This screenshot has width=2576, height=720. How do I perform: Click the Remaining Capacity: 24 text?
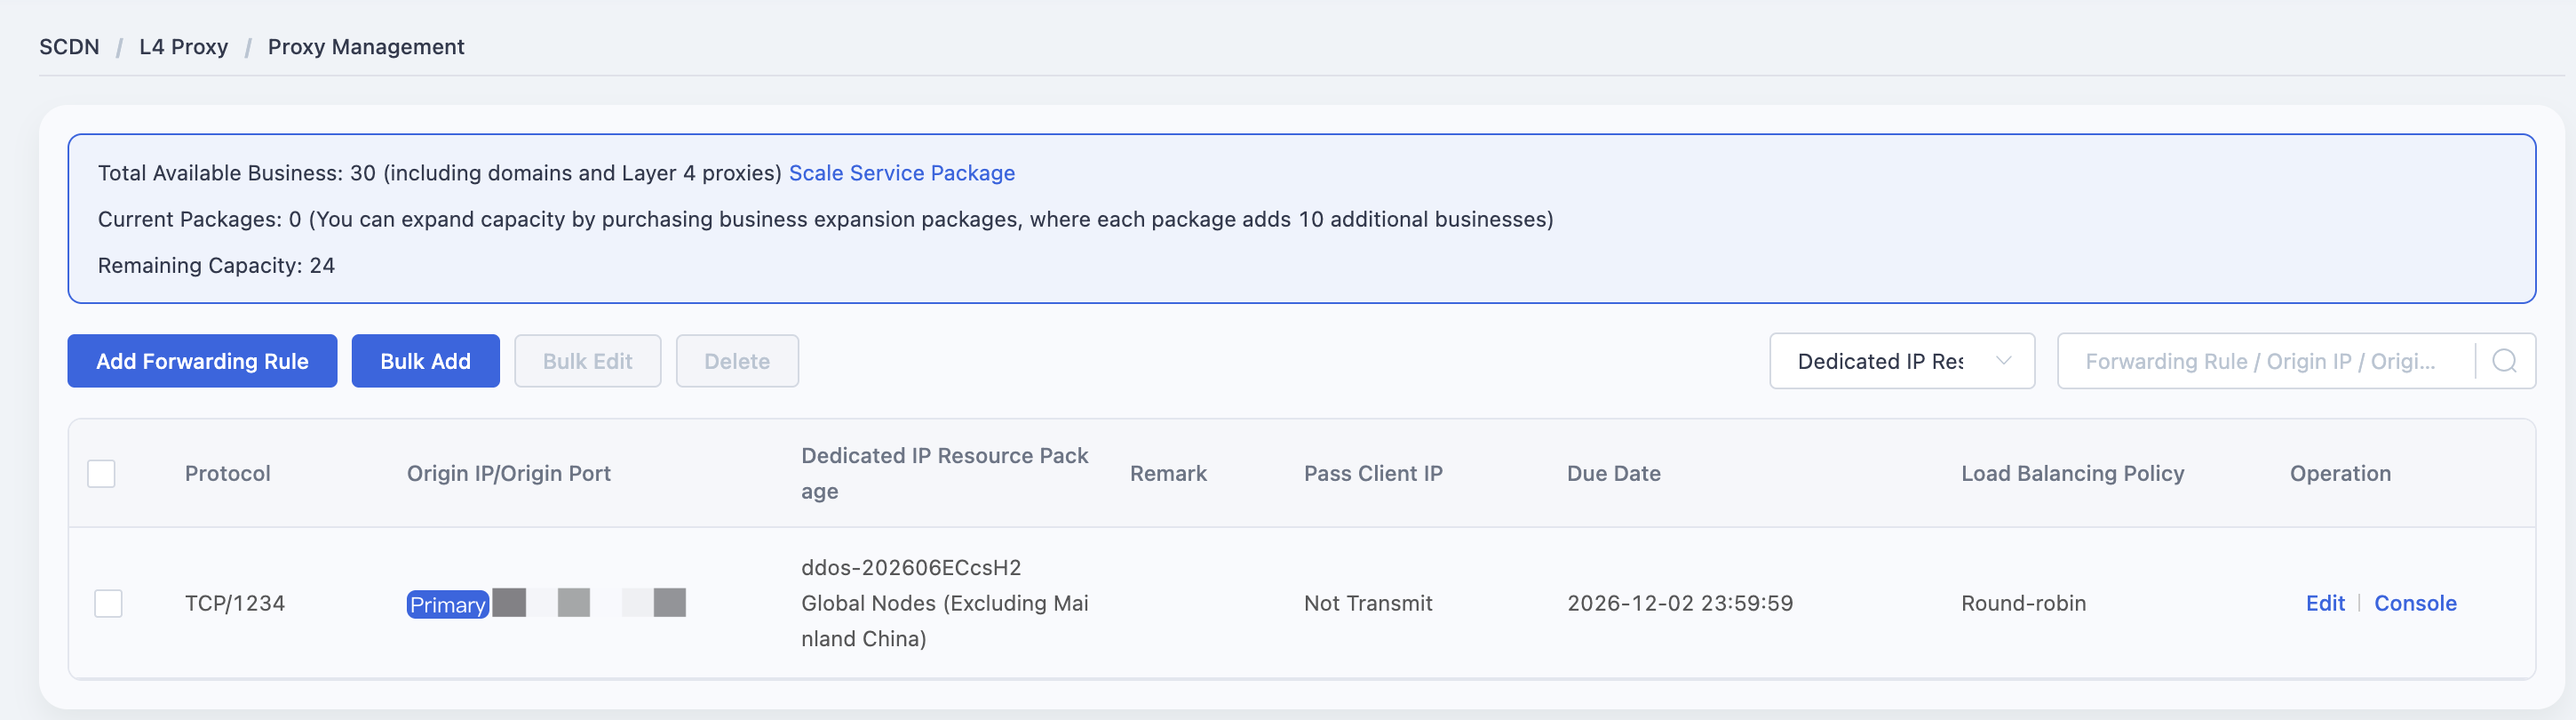coord(216,265)
